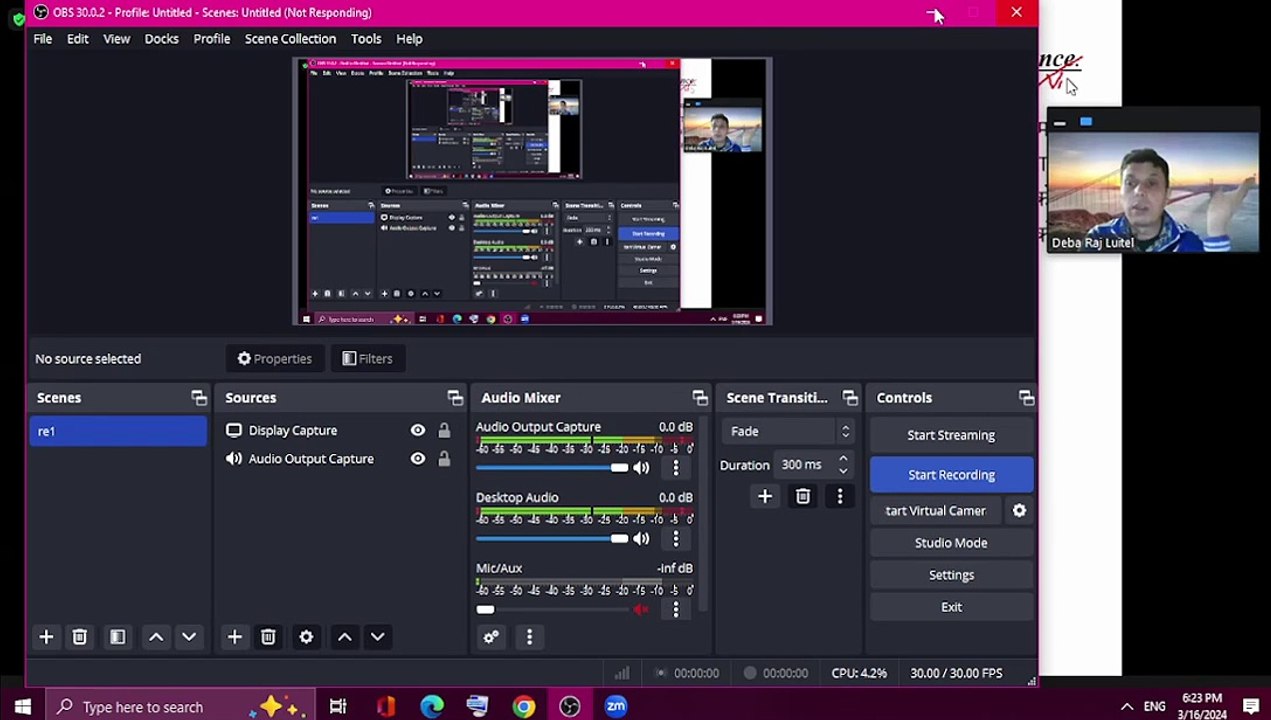The image size is (1271, 720).
Task: Open the Tools menu
Action: (366, 39)
